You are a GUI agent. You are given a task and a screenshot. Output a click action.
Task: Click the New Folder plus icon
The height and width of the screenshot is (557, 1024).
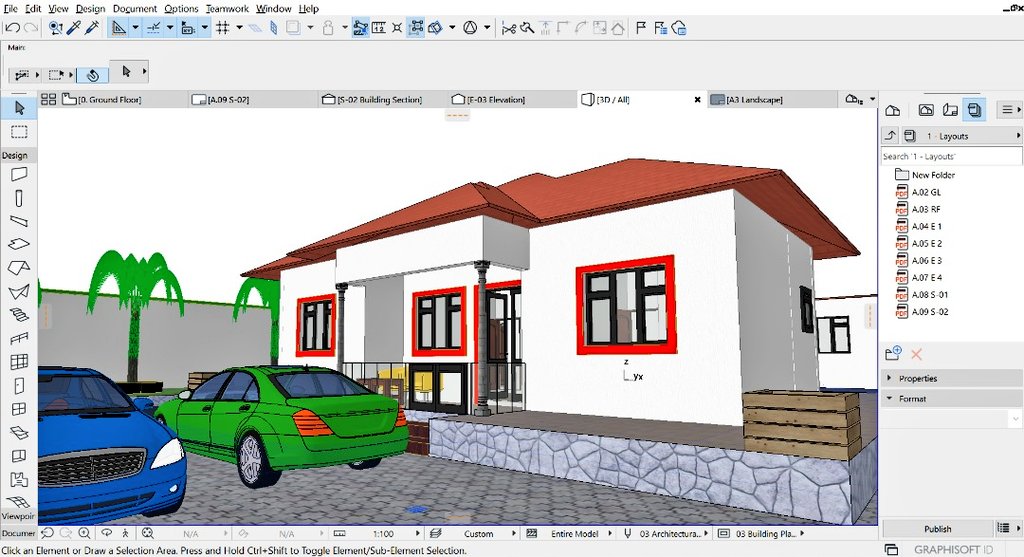[893, 354]
